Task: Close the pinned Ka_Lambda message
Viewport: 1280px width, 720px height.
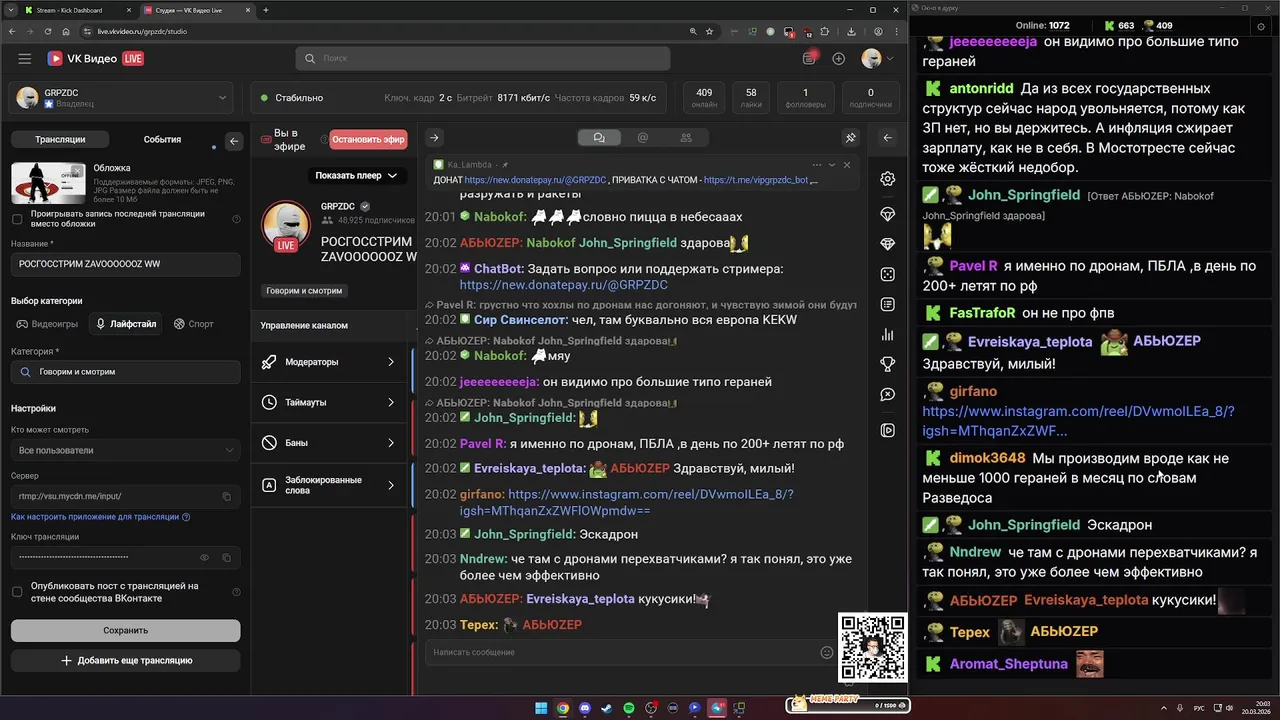Action: point(847,165)
